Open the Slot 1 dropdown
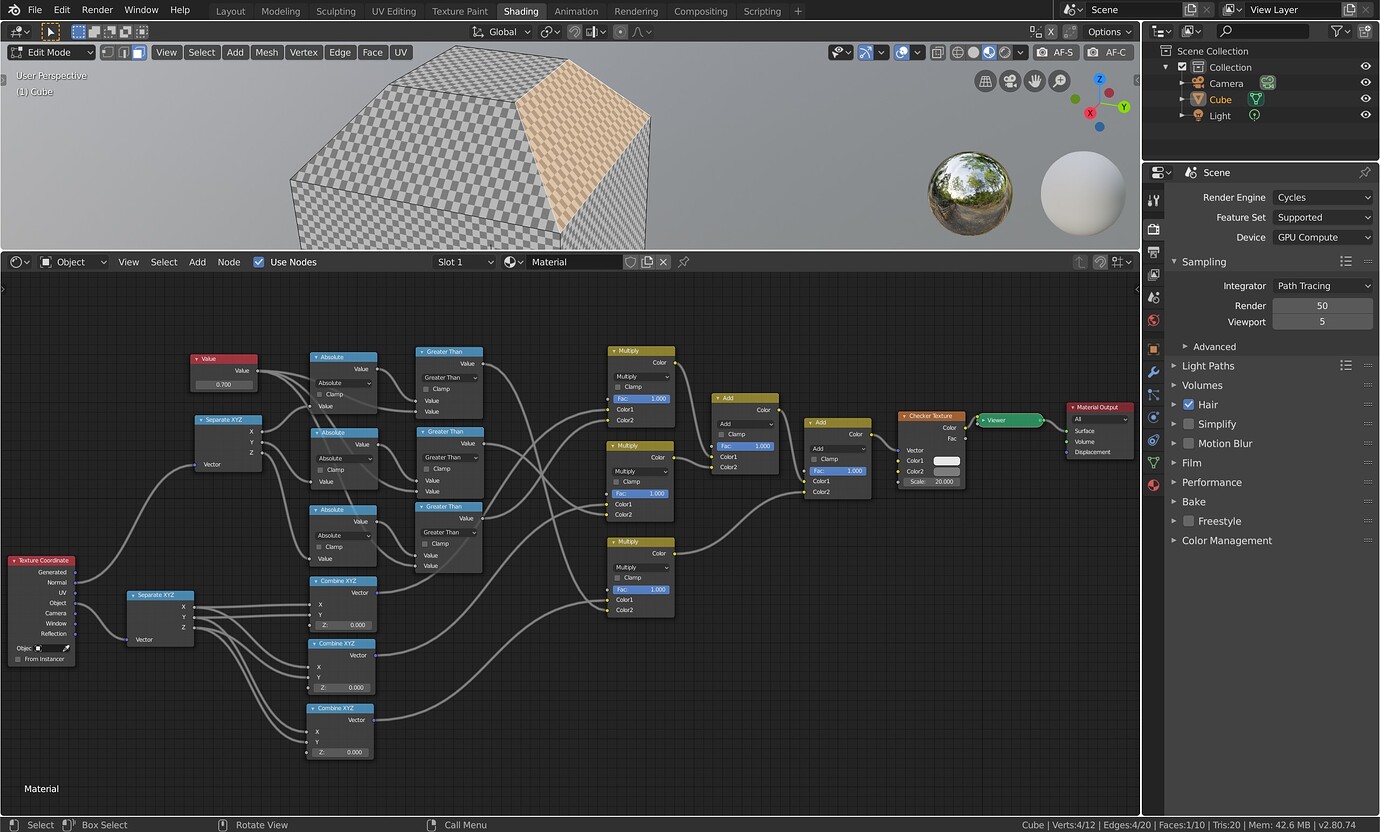 tap(464, 262)
